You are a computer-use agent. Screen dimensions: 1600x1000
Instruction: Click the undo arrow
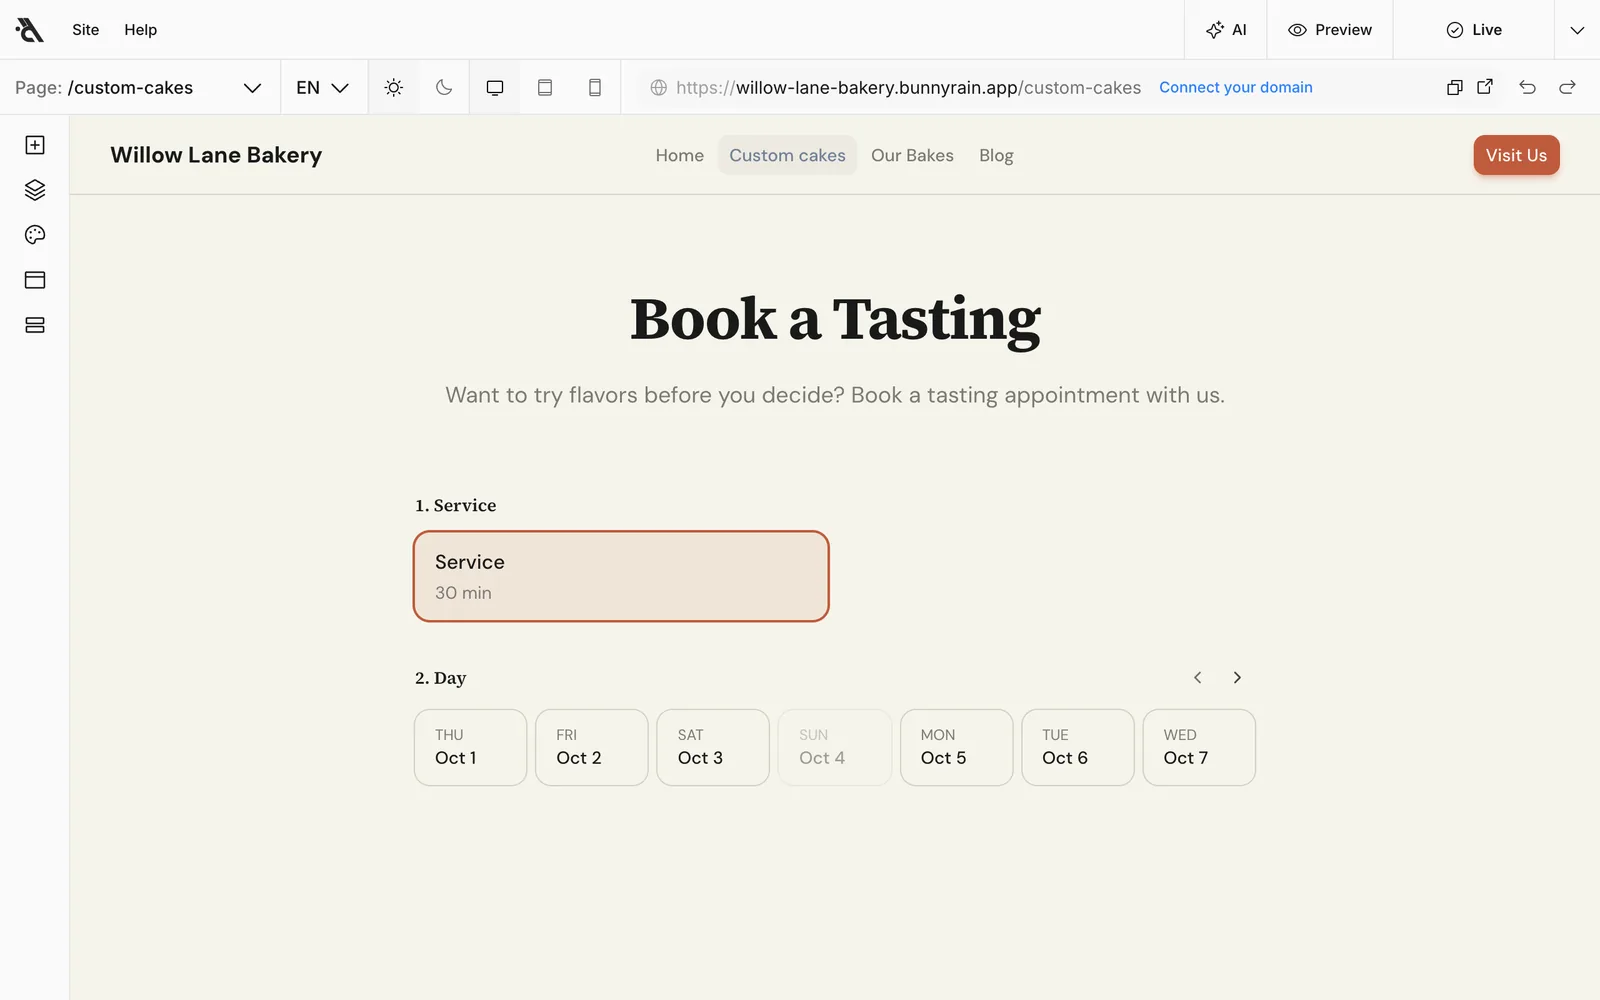[x=1527, y=87]
